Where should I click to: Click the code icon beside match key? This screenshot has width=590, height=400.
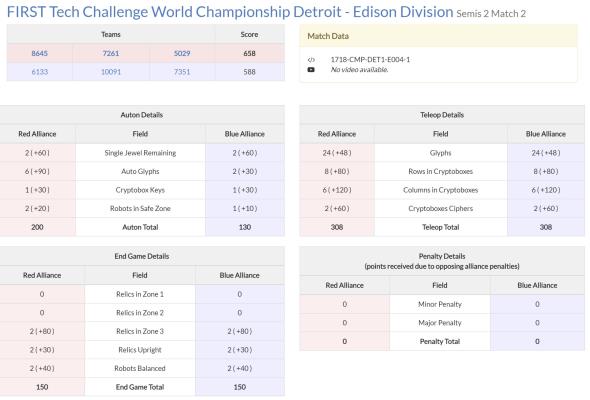[x=311, y=60]
